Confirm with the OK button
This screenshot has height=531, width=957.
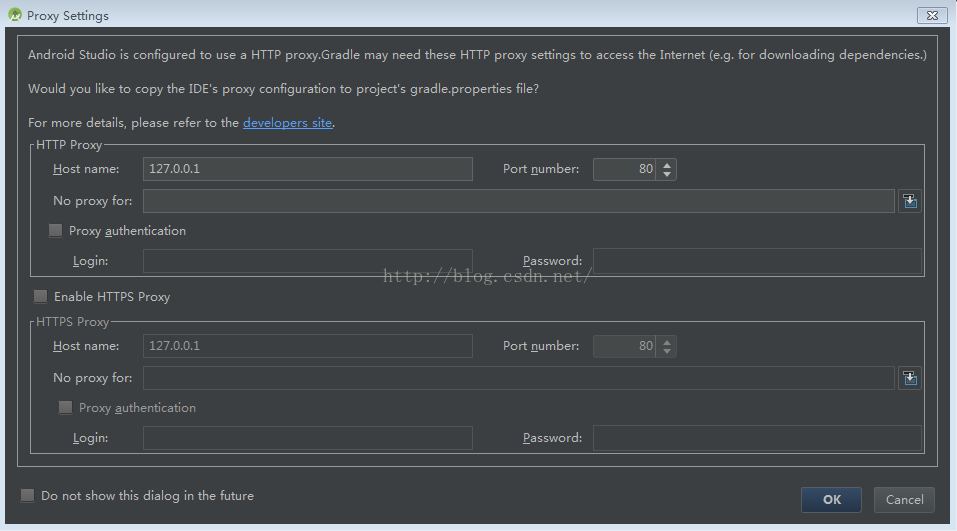tap(831, 499)
